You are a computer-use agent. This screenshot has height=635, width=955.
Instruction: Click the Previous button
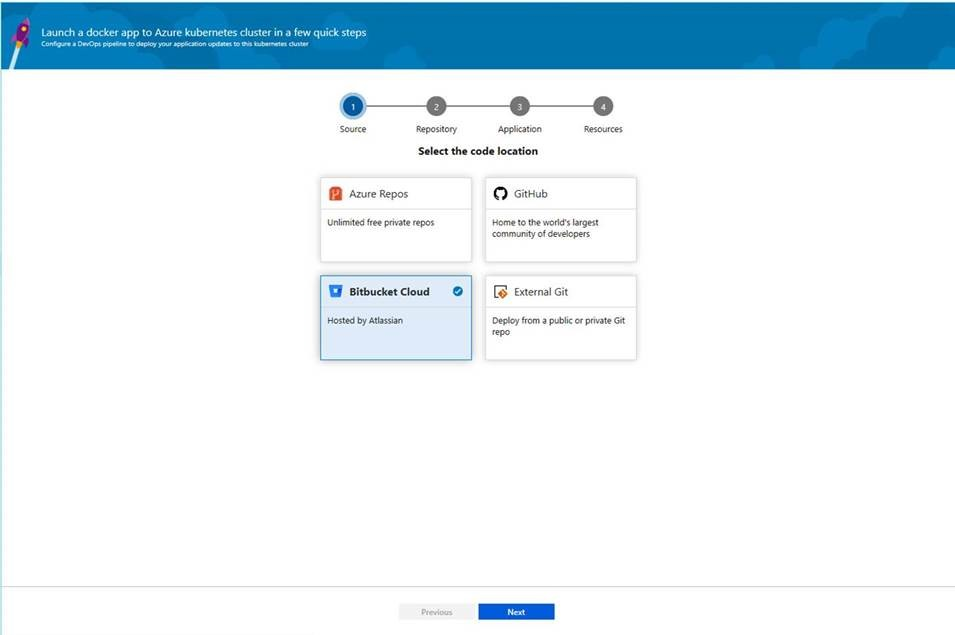[437, 611]
